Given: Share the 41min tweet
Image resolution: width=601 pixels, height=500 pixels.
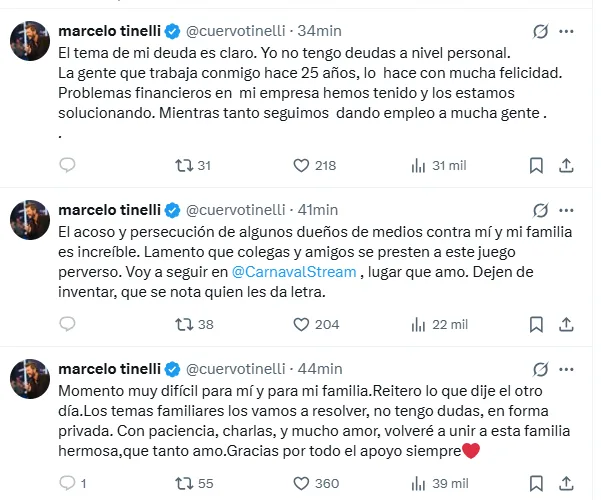Looking at the screenshot, I should tap(566, 324).
